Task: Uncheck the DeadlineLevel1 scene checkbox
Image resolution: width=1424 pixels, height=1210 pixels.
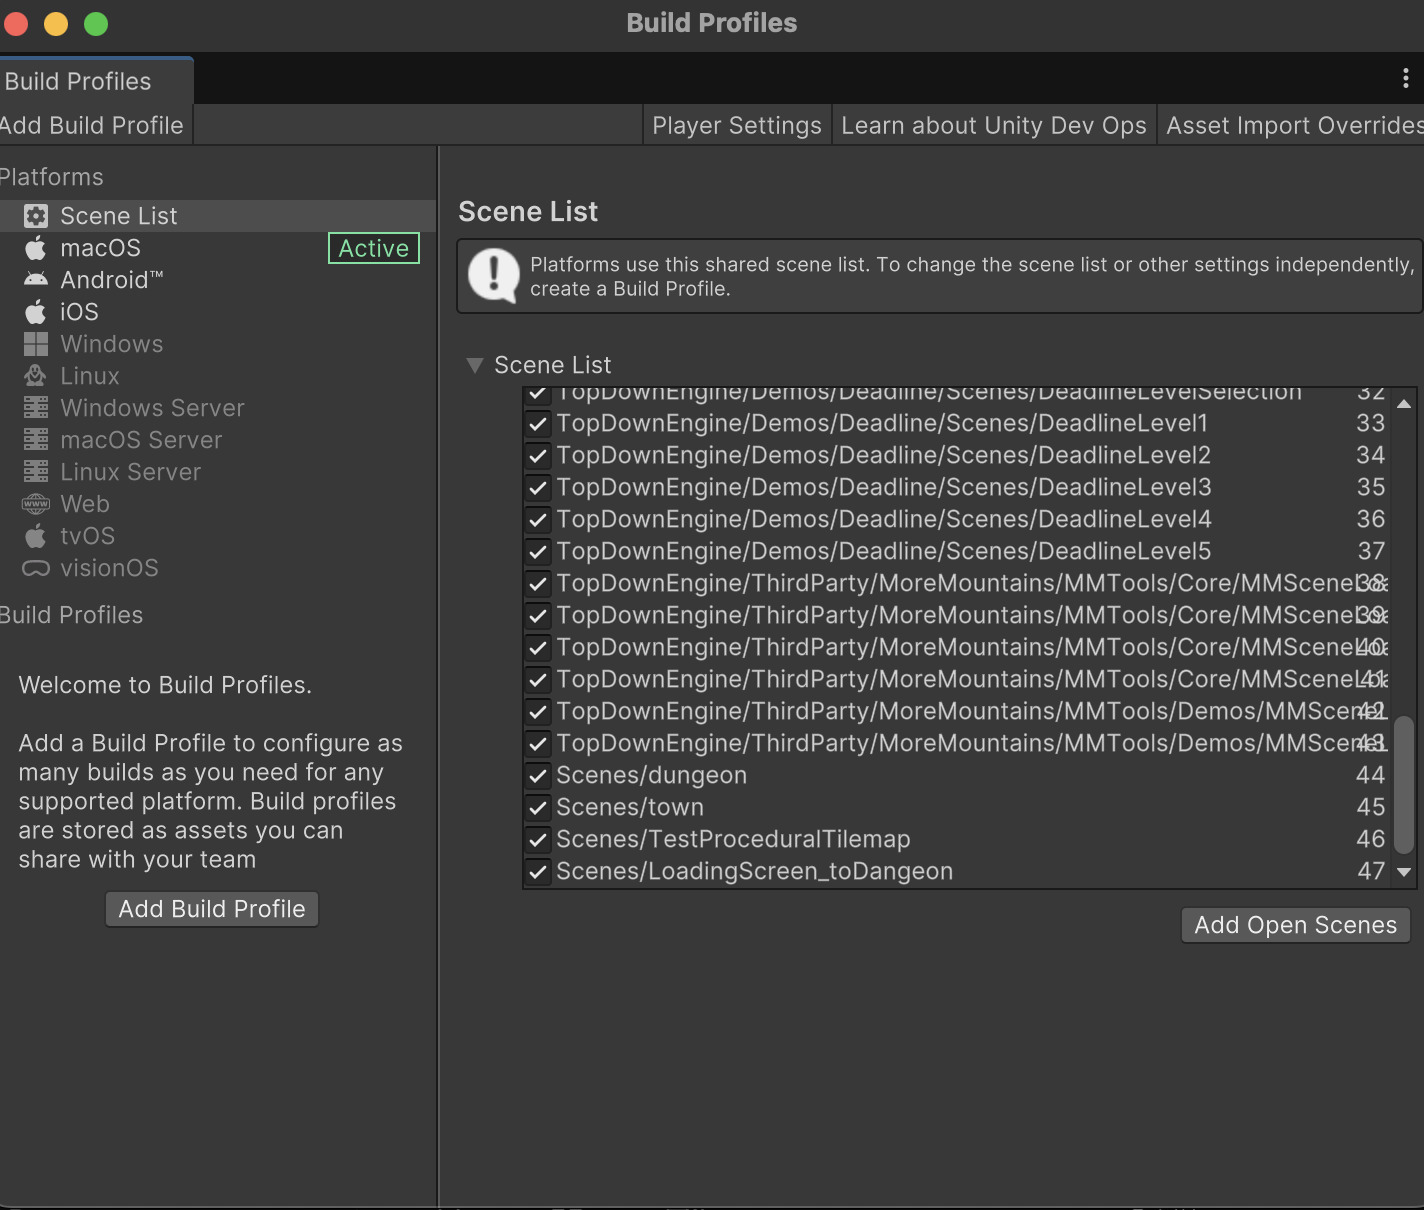Action: tap(538, 424)
